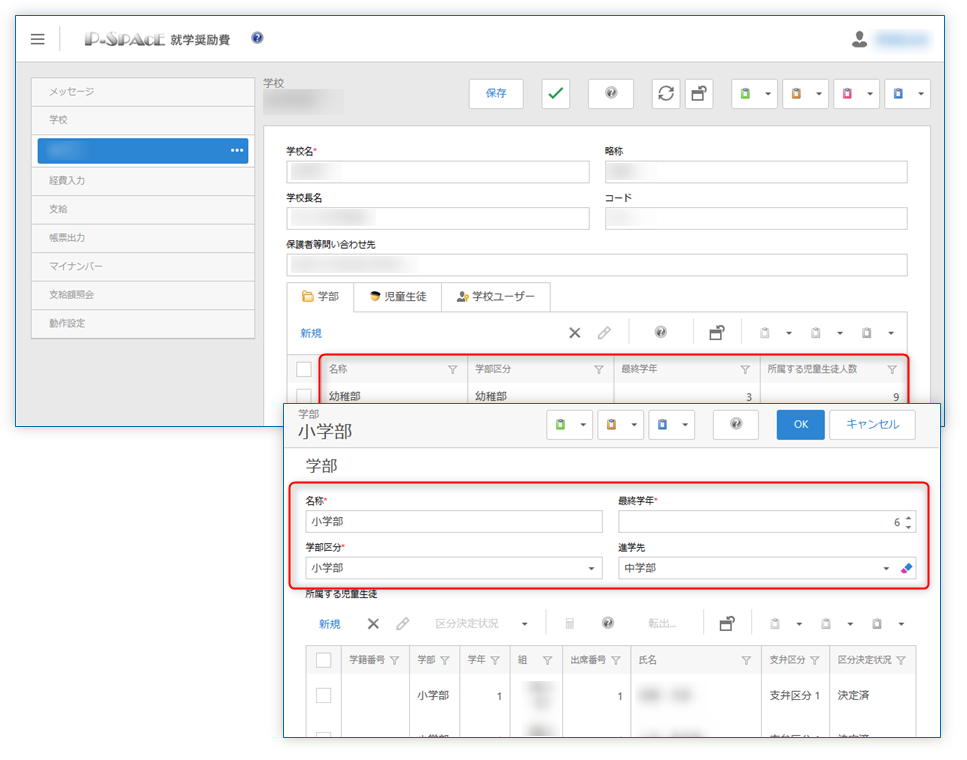Click help icon in 学部 tab toolbar
Screen dimensions: 967x760
point(660,332)
